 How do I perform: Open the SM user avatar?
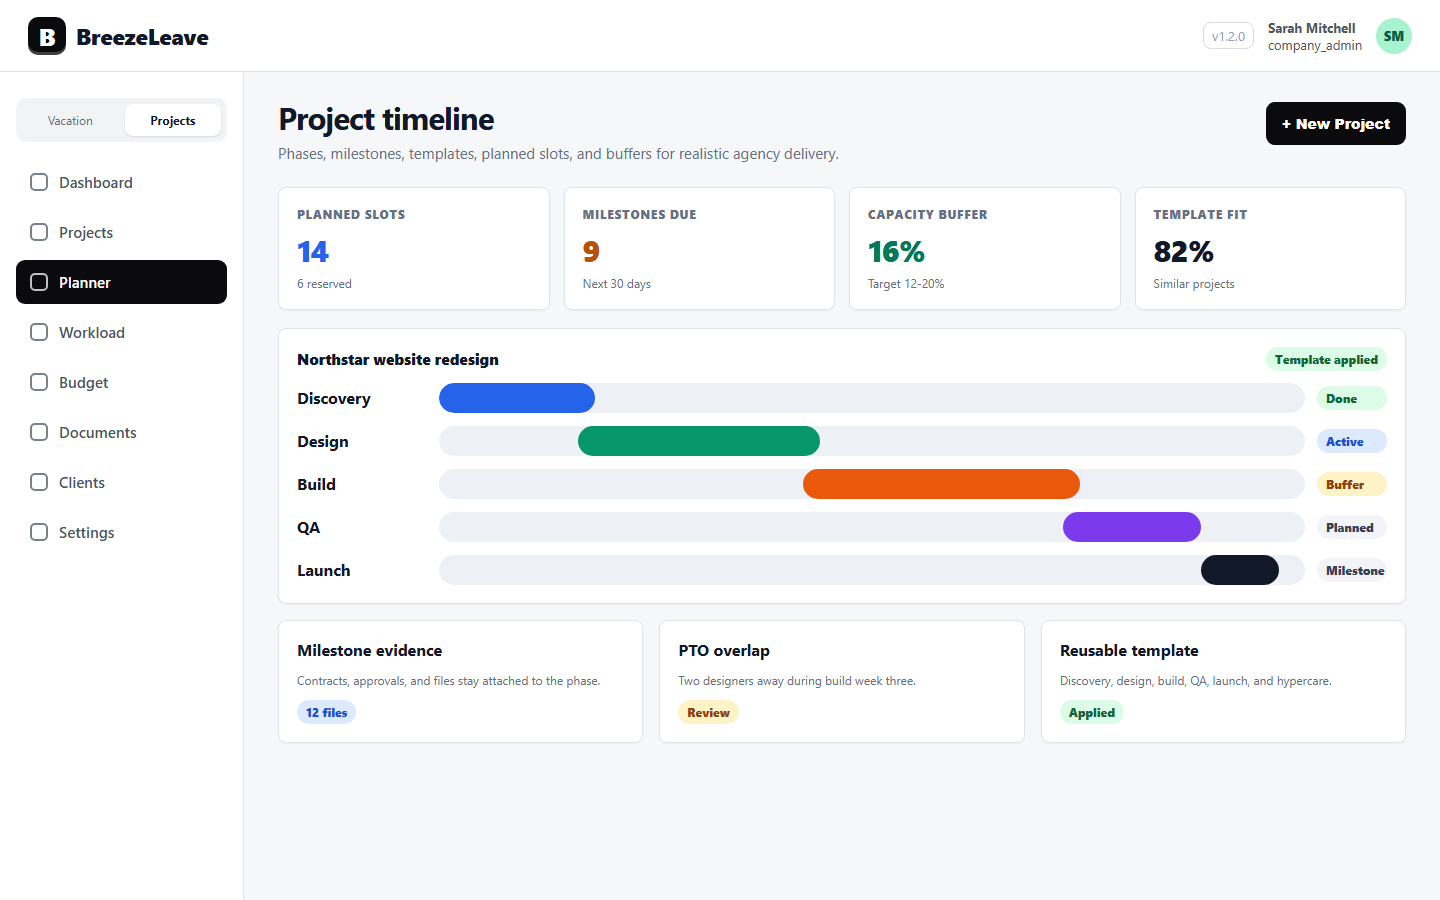(x=1393, y=36)
